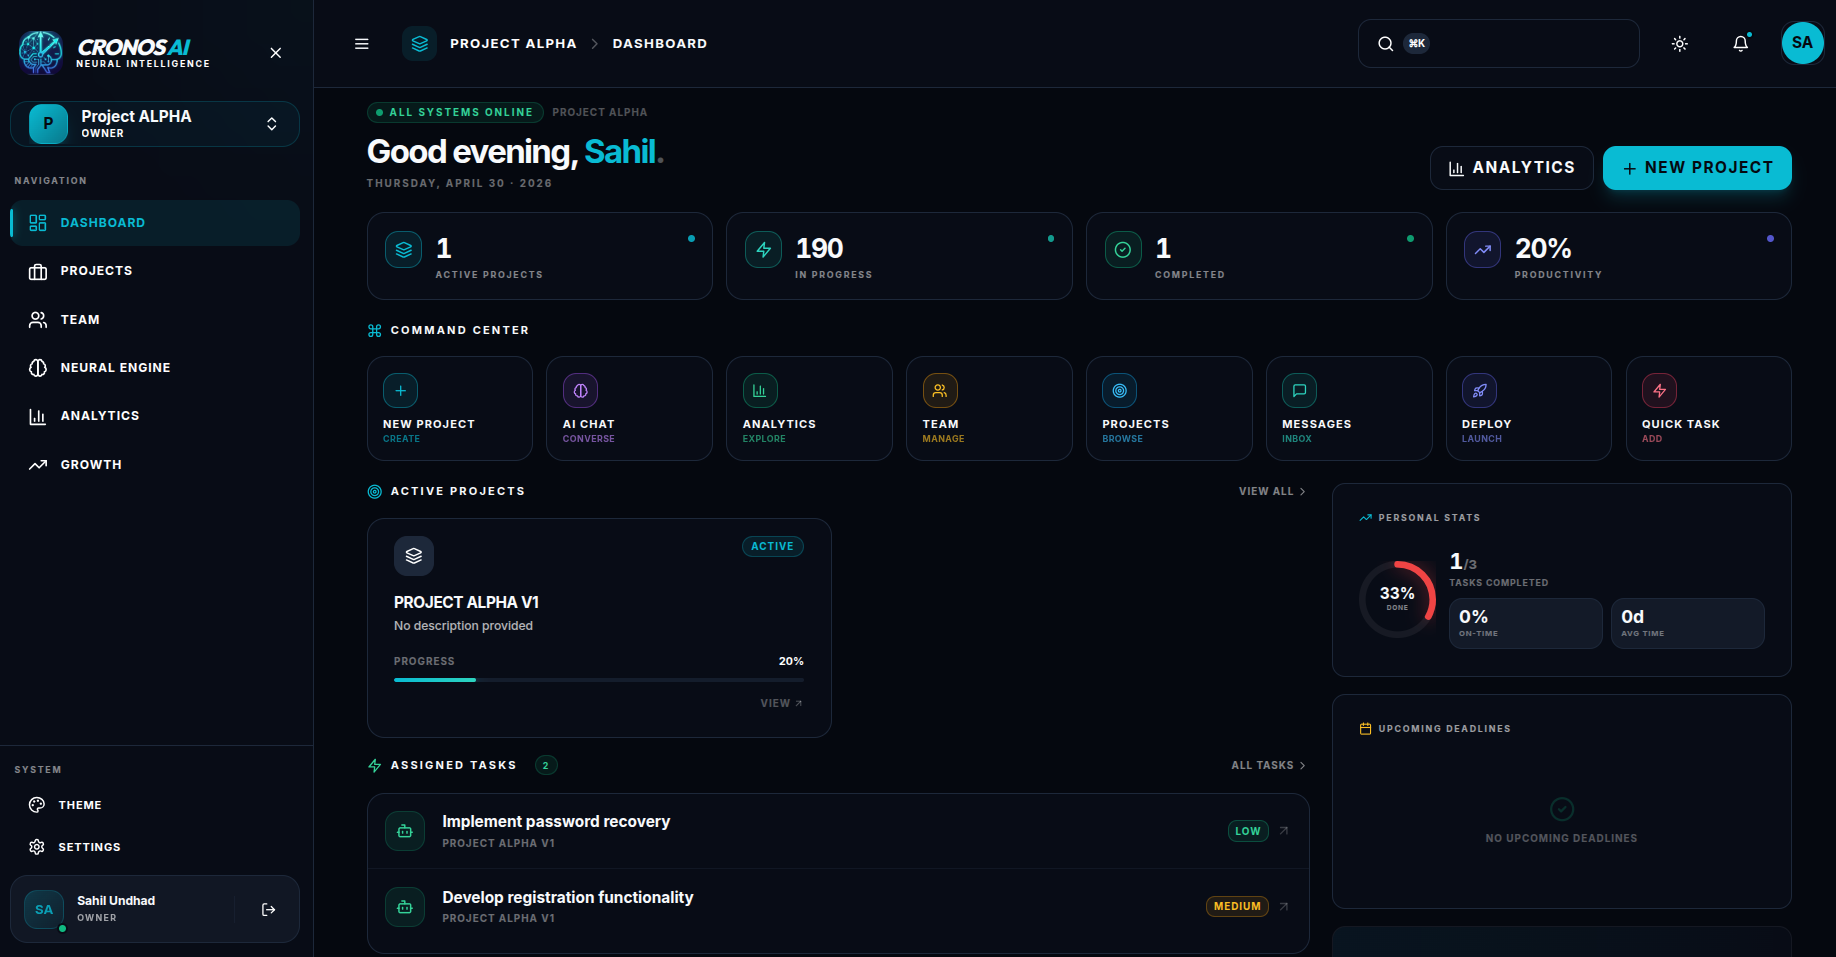The image size is (1836, 957).
Task: Click the Upcoming Deadlines calendar icon
Action: [1366, 729]
